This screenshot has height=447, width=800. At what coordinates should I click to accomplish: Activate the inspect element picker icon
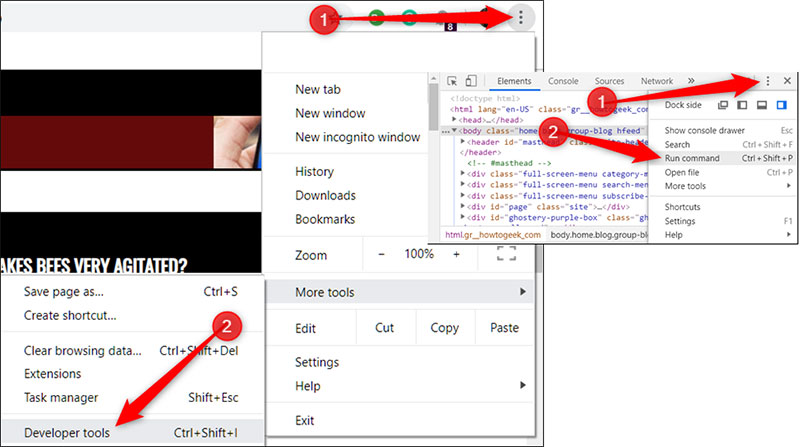pos(452,81)
